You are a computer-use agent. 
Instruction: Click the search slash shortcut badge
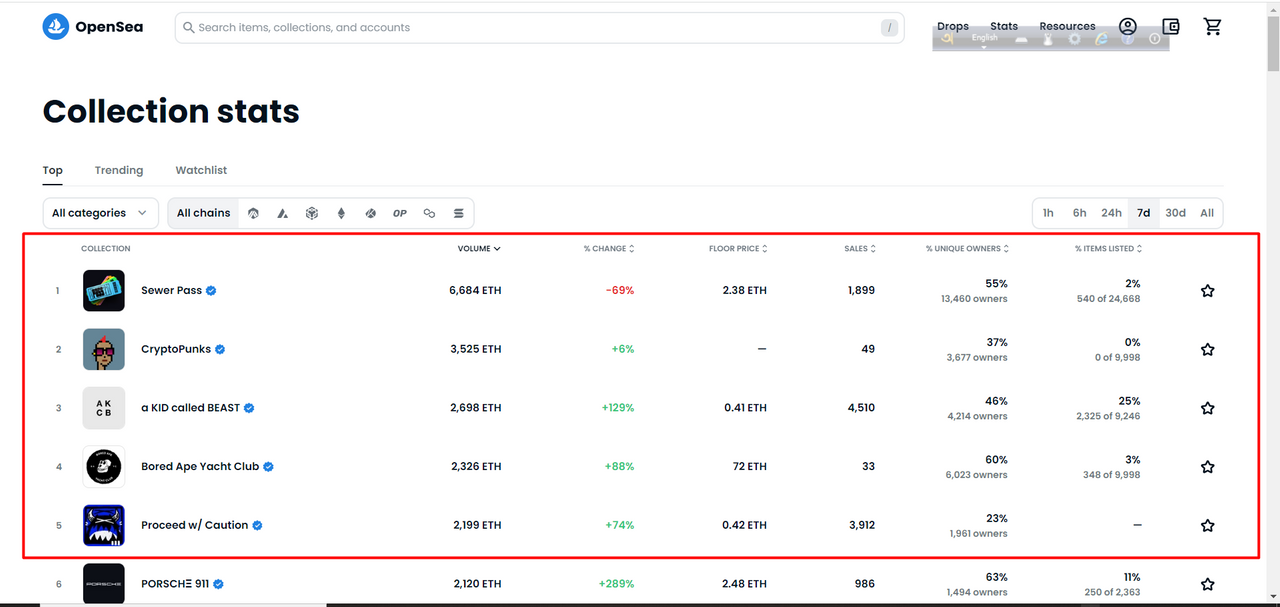coord(889,28)
